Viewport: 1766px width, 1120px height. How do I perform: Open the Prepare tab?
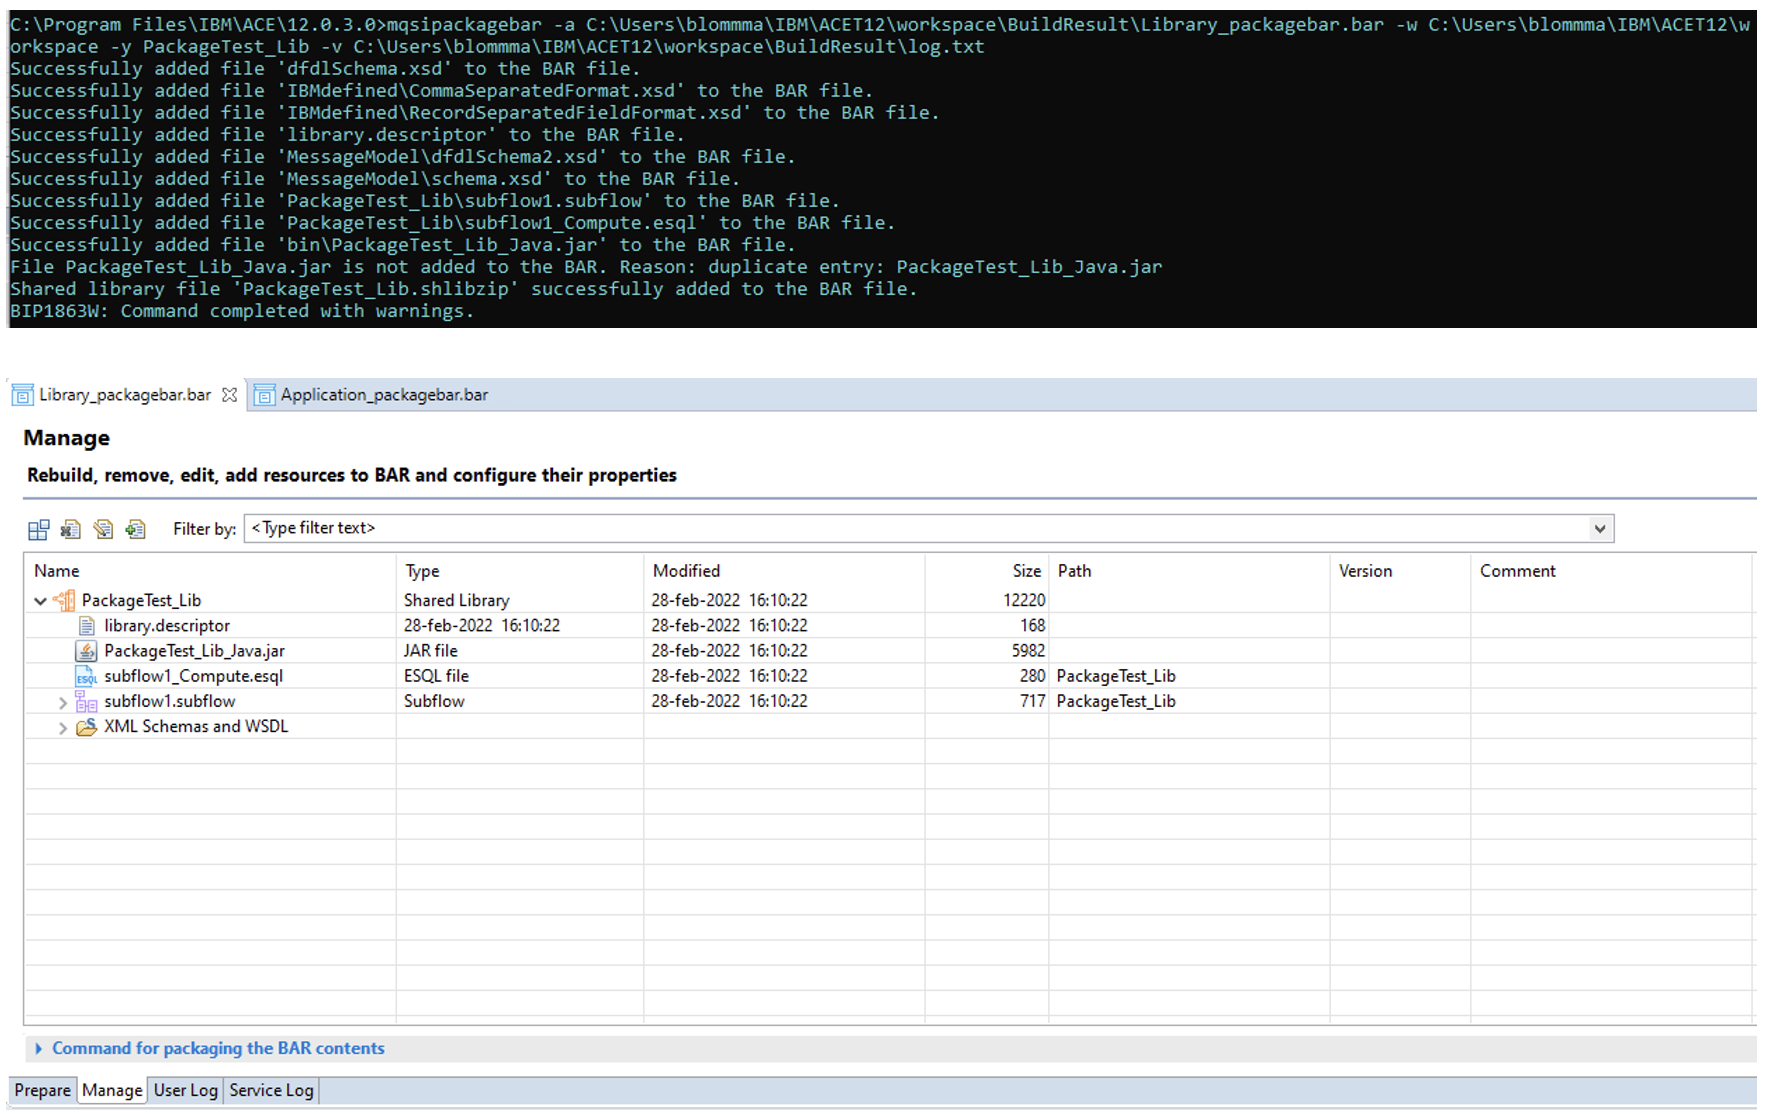[x=42, y=1090]
